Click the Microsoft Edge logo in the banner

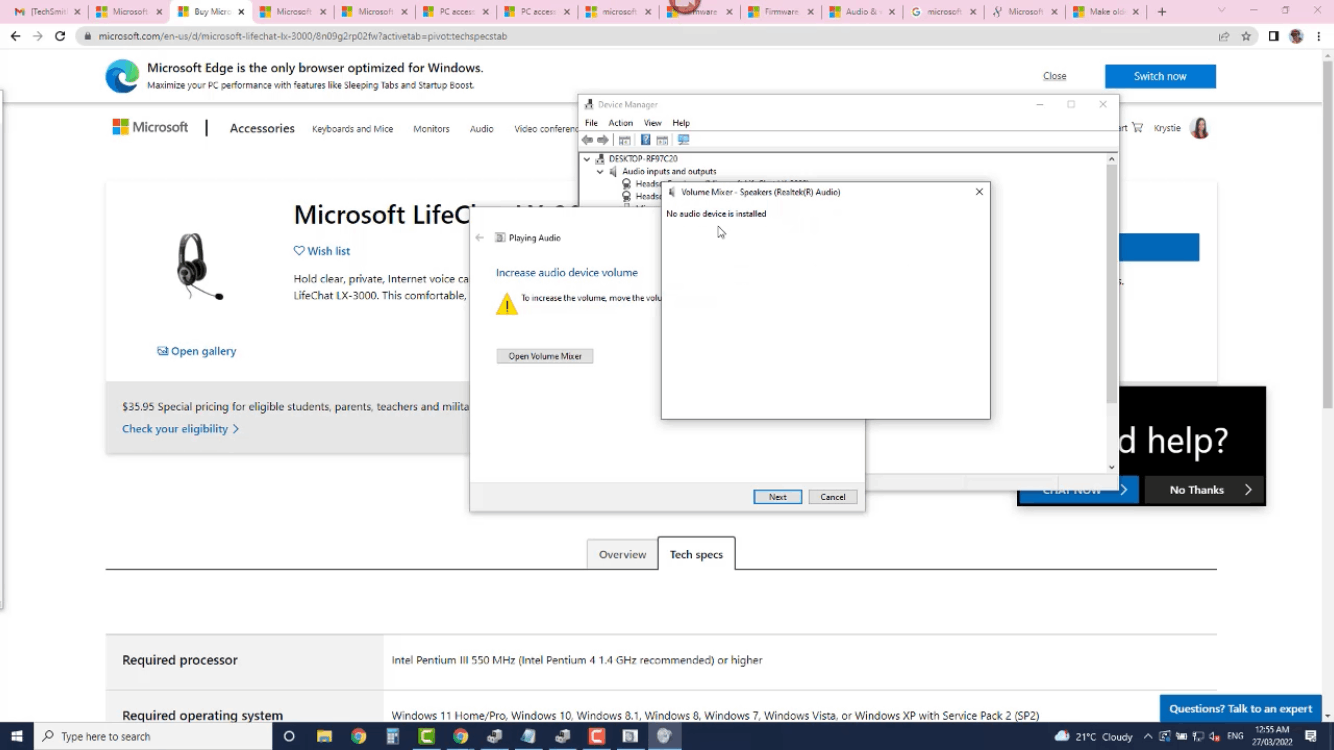(123, 76)
